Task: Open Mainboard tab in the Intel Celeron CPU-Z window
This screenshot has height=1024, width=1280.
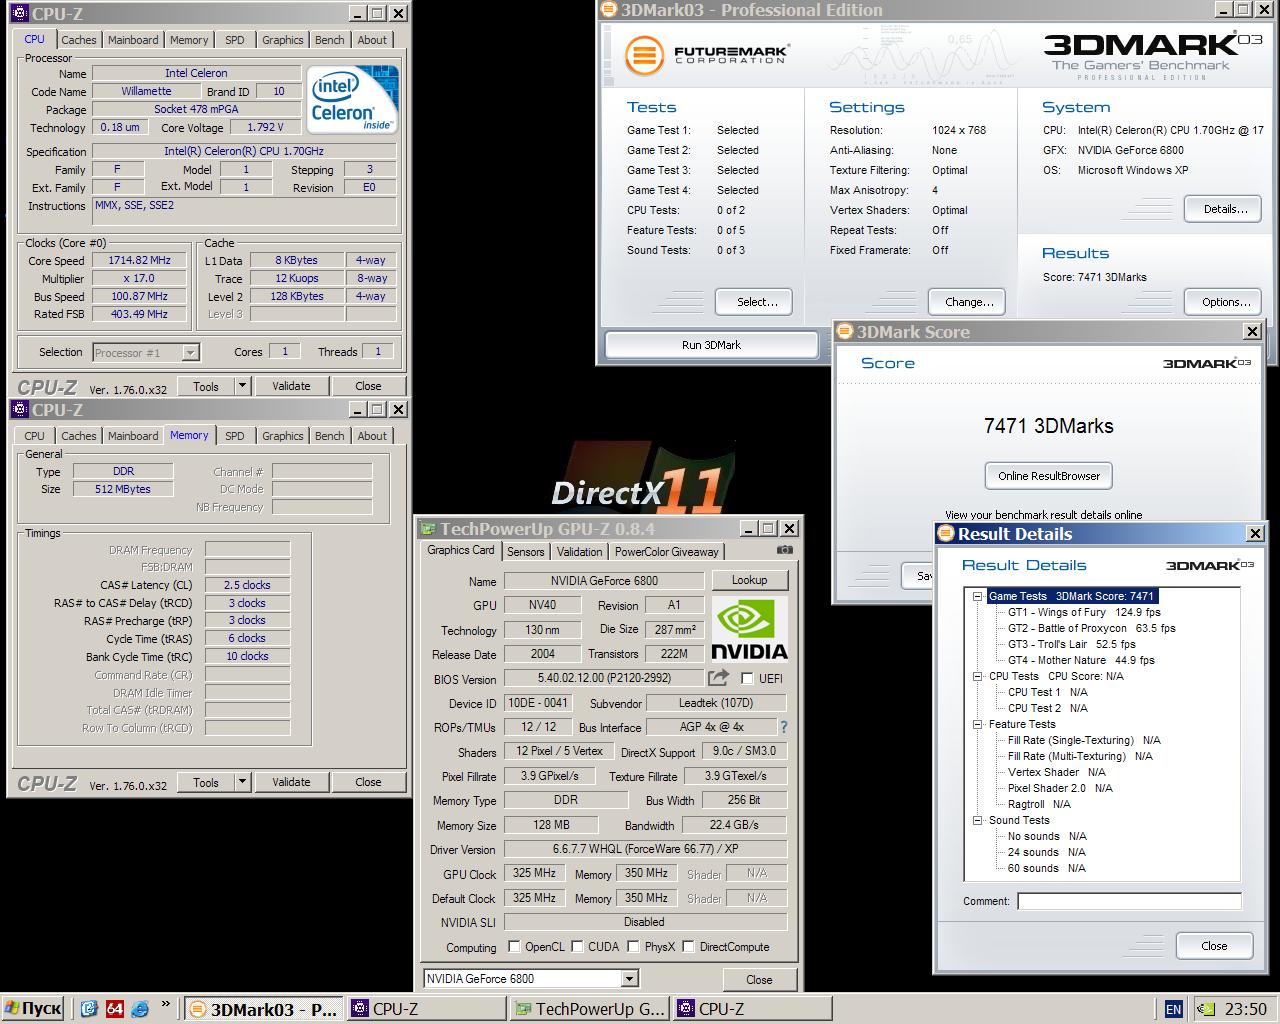Action: click(x=133, y=40)
